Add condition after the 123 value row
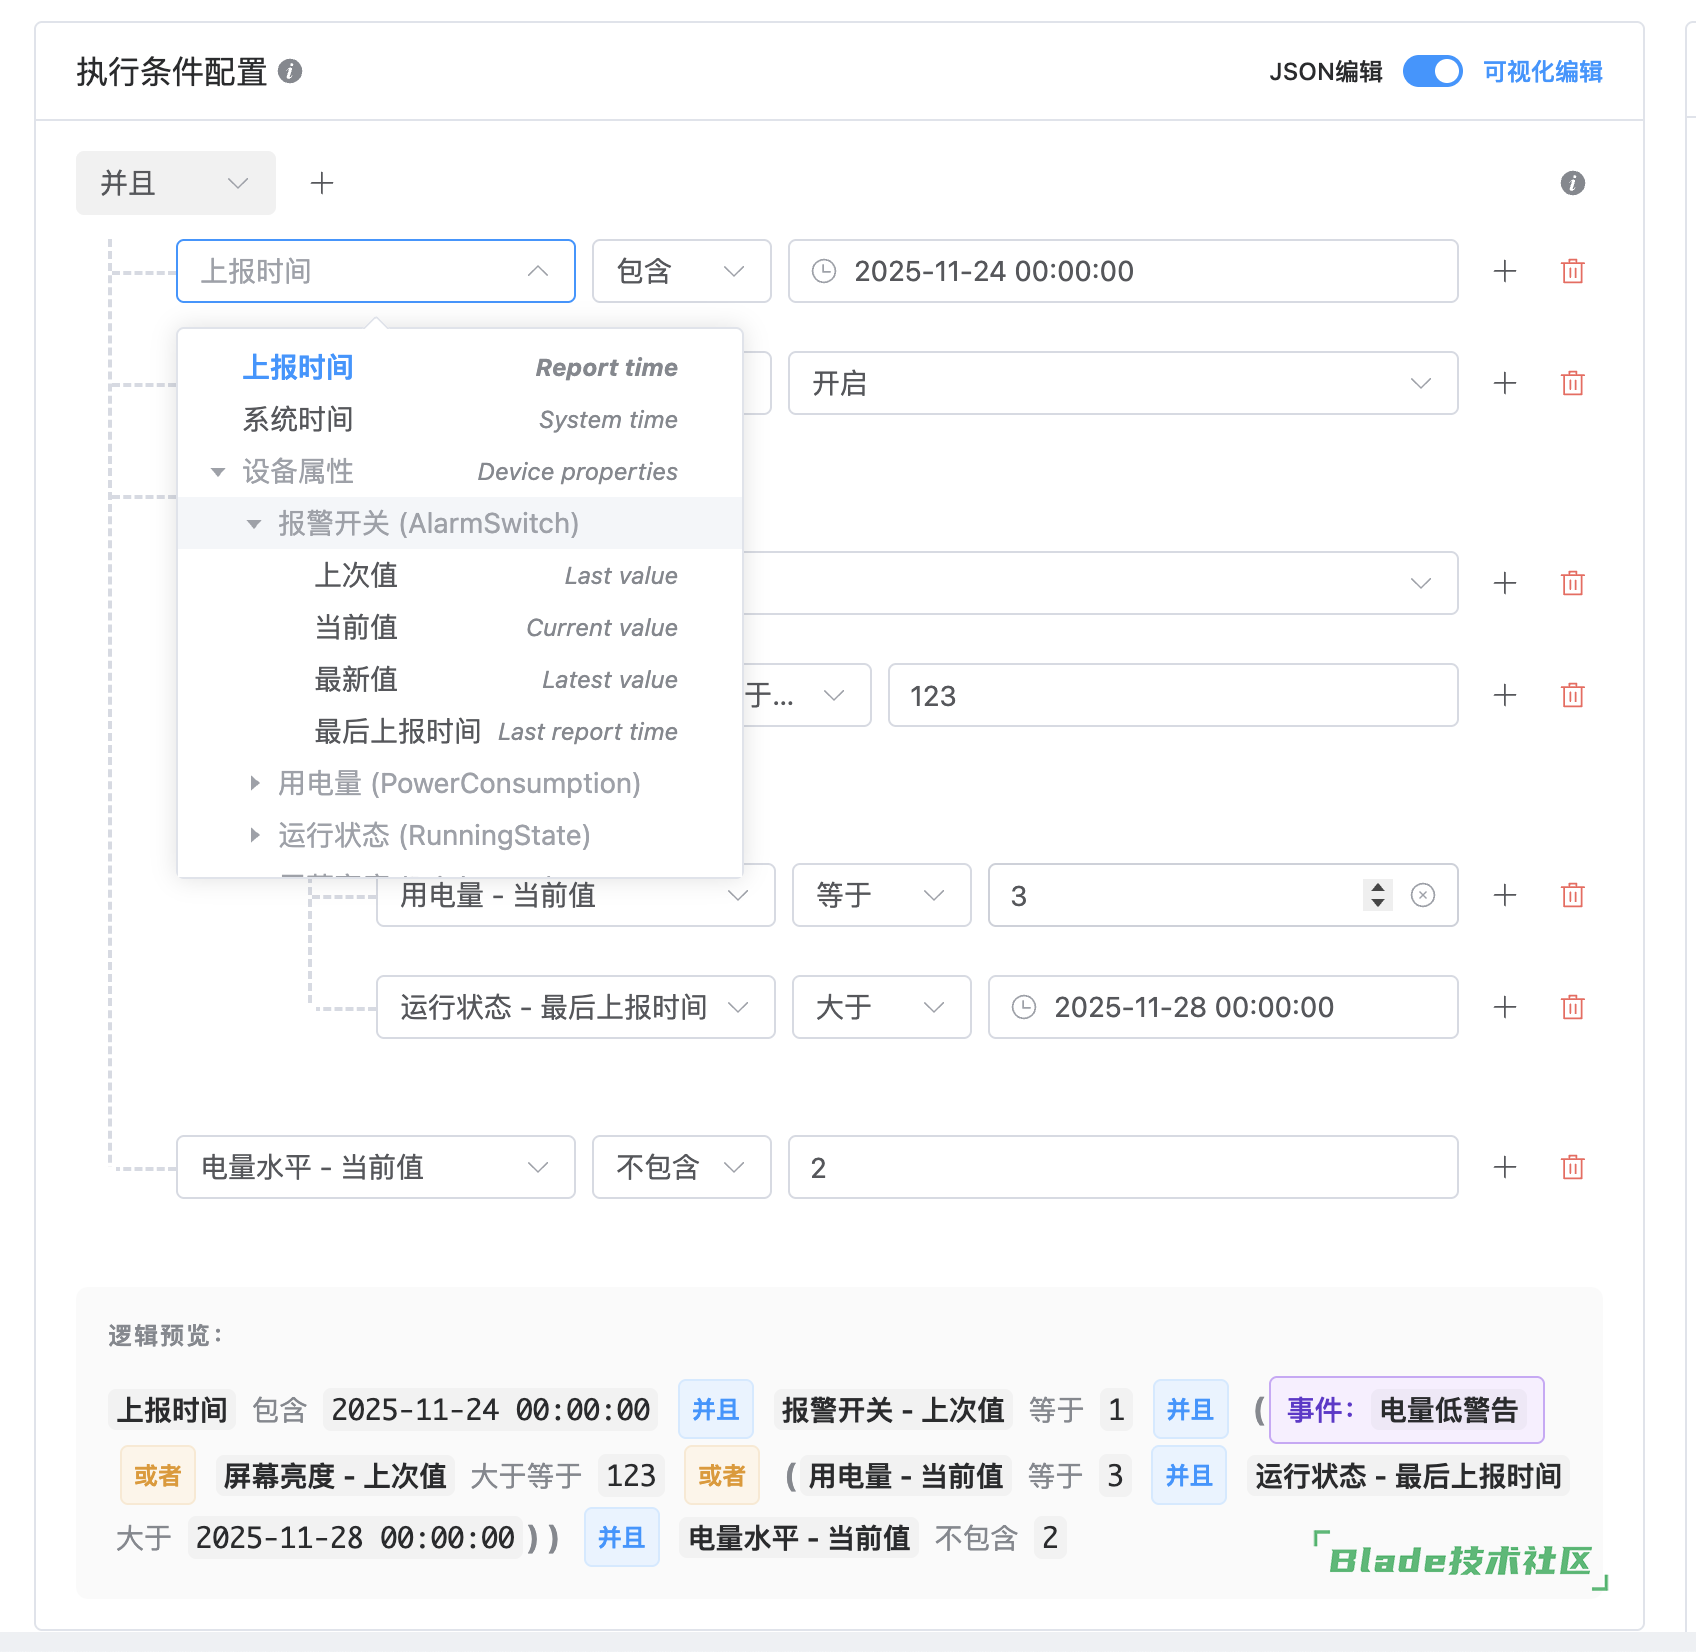1696x1652 pixels. click(1504, 695)
